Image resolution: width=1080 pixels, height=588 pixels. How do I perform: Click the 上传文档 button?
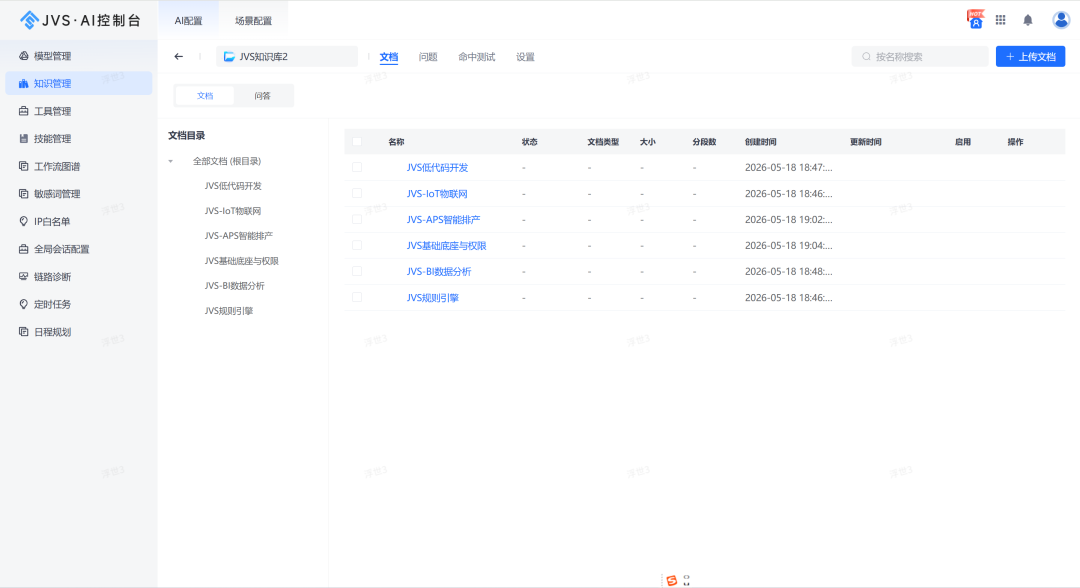1030,56
